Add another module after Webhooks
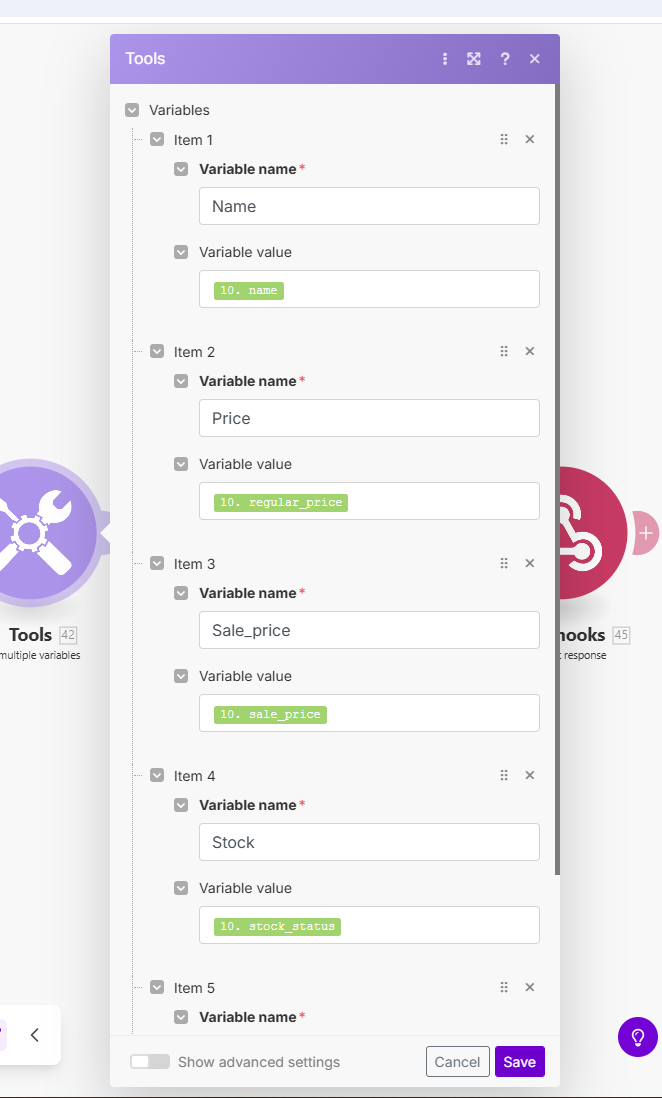This screenshot has height=1098, width=662. pyautogui.click(x=646, y=533)
